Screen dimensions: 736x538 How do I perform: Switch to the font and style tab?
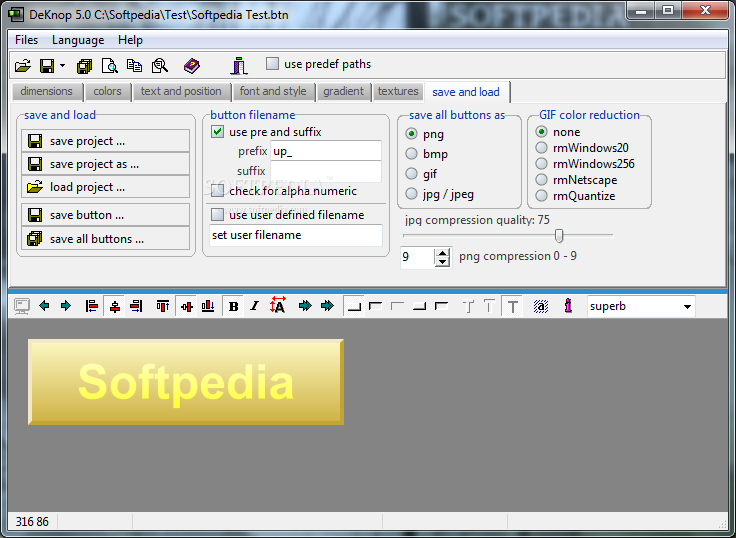[273, 91]
